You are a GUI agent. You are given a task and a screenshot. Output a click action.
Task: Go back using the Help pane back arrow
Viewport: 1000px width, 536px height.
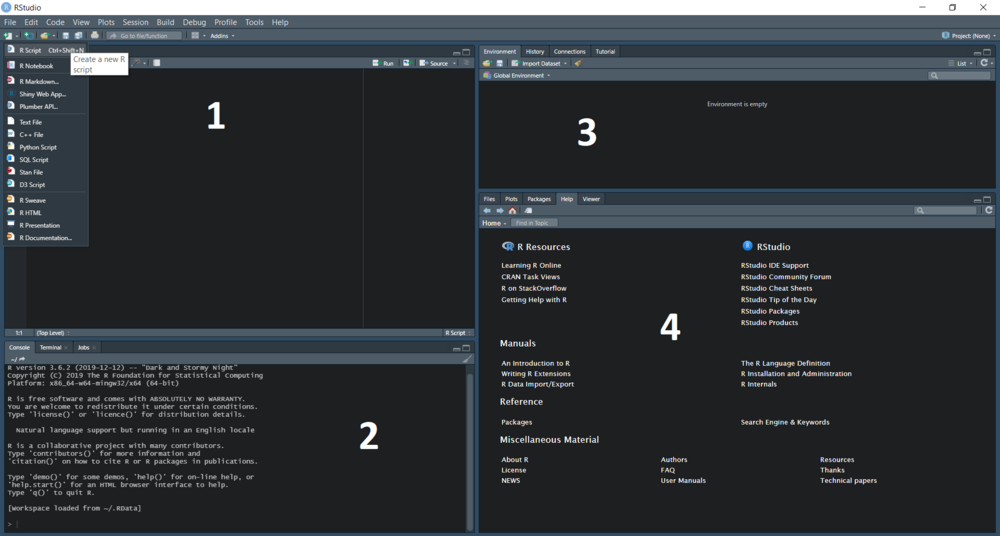[487, 211]
